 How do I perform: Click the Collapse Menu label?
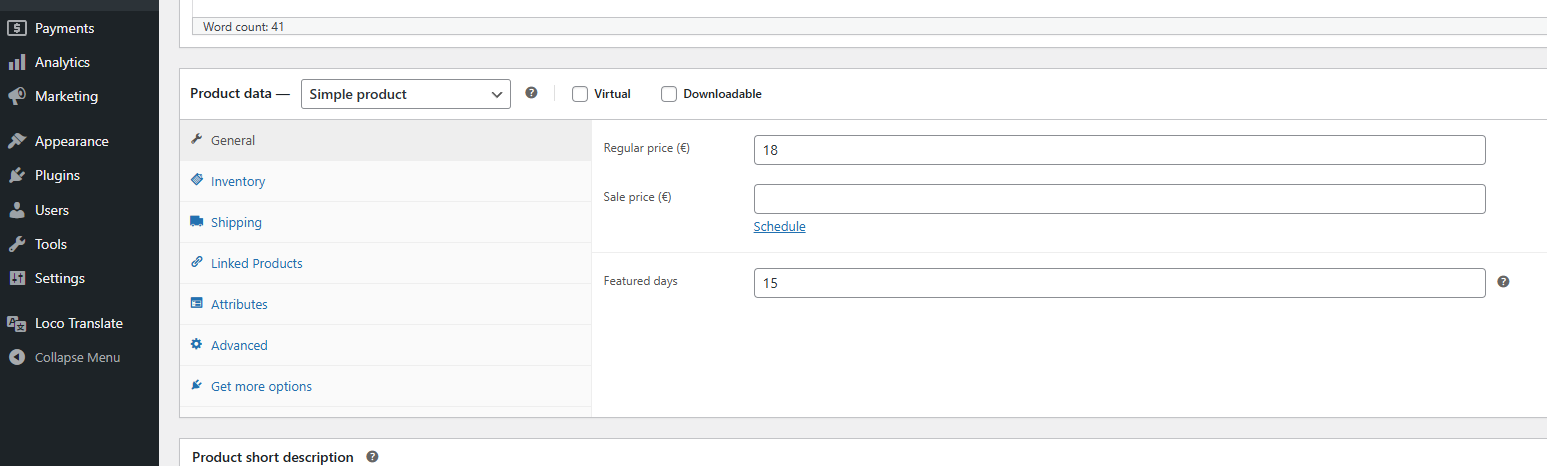coord(77,357)
